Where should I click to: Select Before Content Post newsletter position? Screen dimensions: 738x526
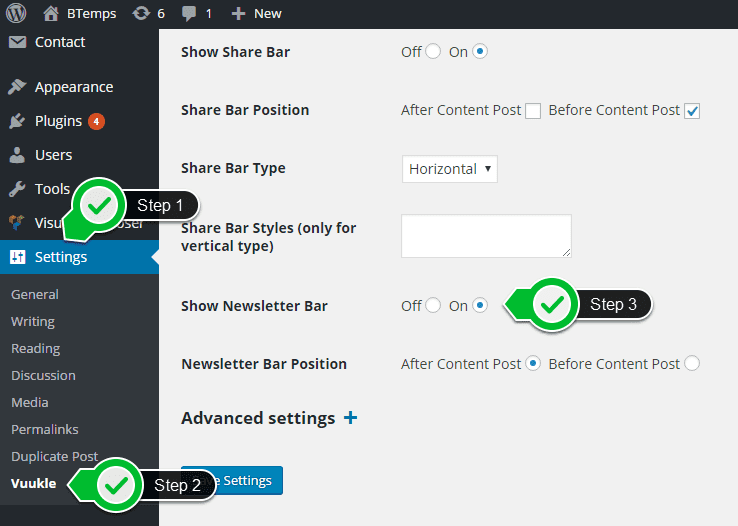tap(692, 364)
